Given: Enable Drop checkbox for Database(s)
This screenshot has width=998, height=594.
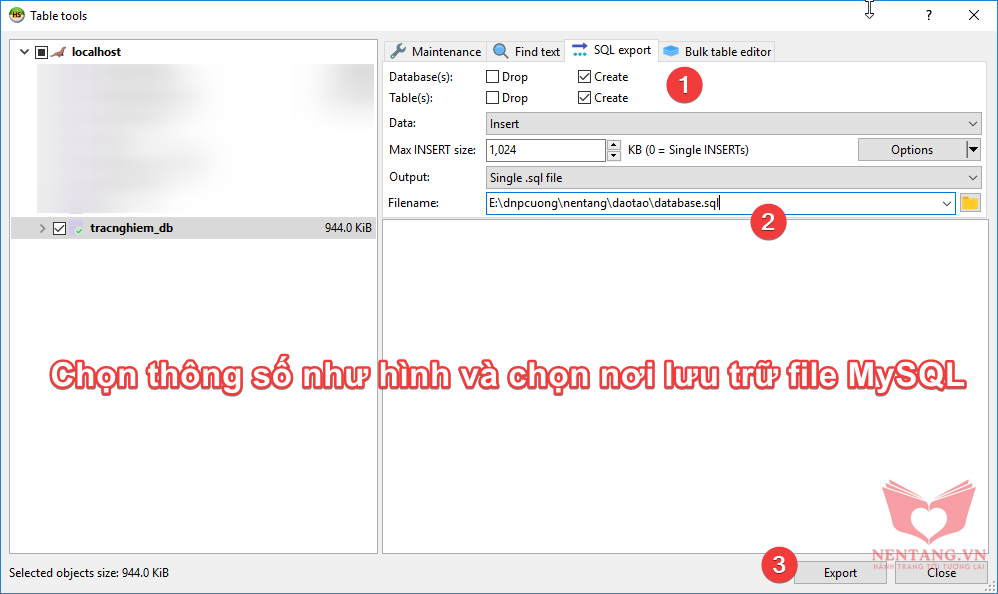Looking at the screenshot, I should 492,77.
